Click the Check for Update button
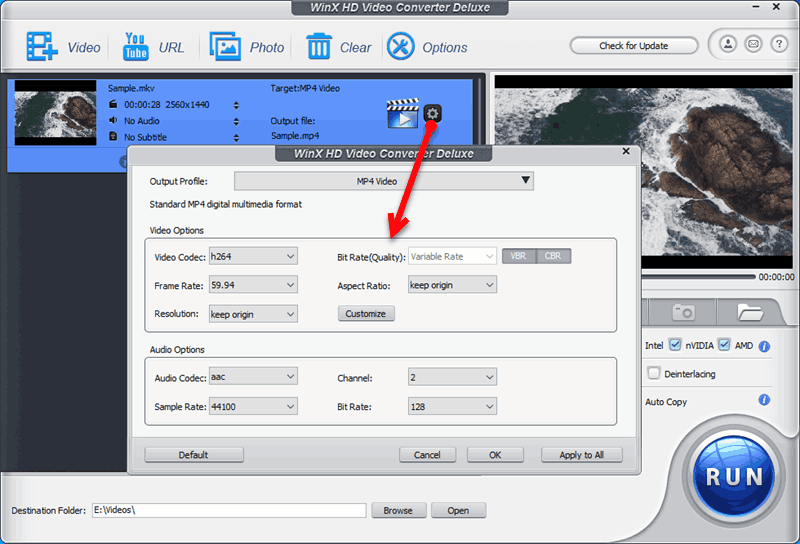The width and height of the screenshot is (800, 544). pos(634,45)
